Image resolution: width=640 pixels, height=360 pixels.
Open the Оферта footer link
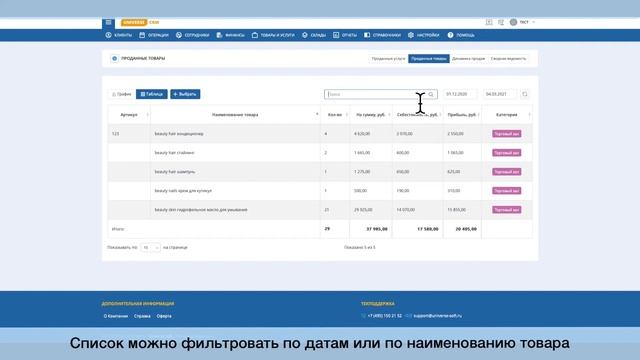click(164, 316)
